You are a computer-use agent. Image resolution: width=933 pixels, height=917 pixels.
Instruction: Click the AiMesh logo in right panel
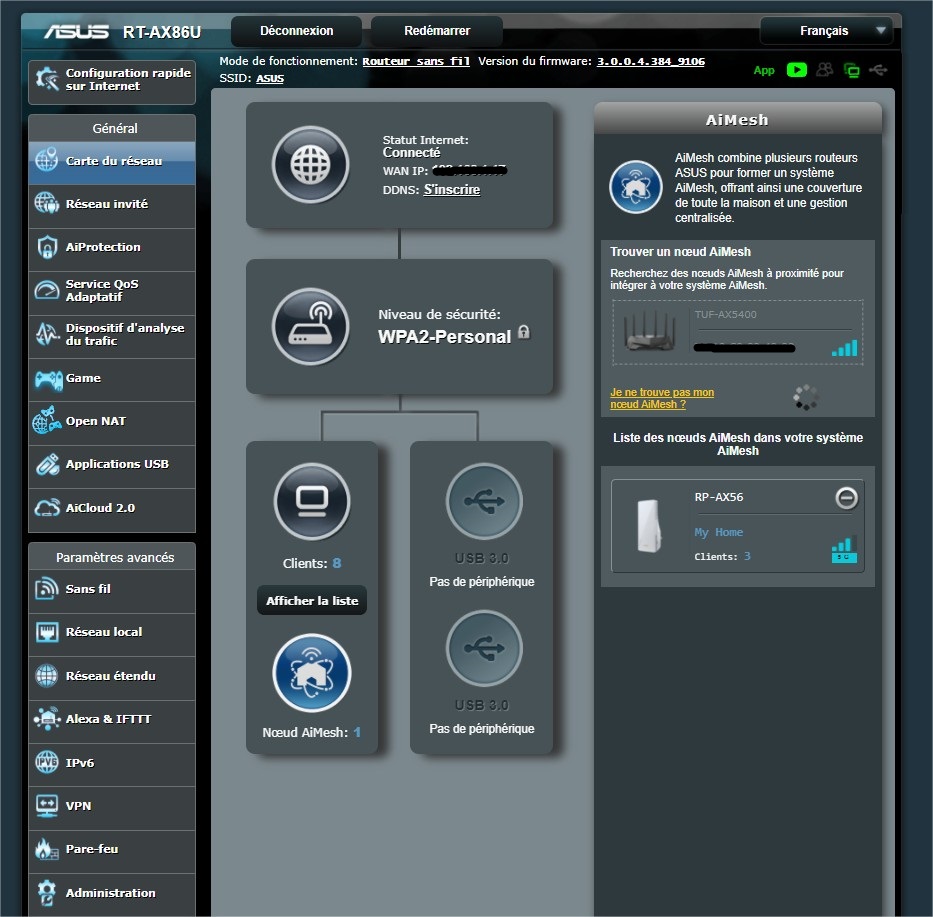click(x=635, y=187)
